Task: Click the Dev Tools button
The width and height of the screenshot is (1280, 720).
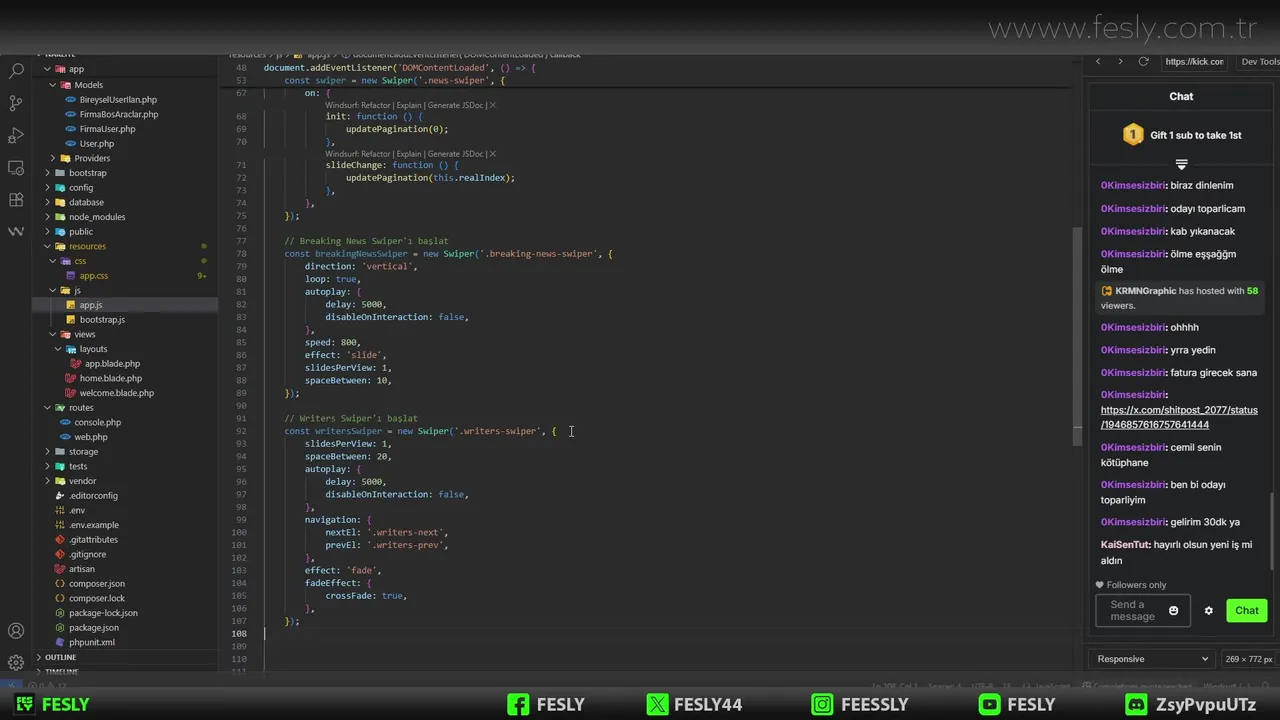Action: 1259,62
